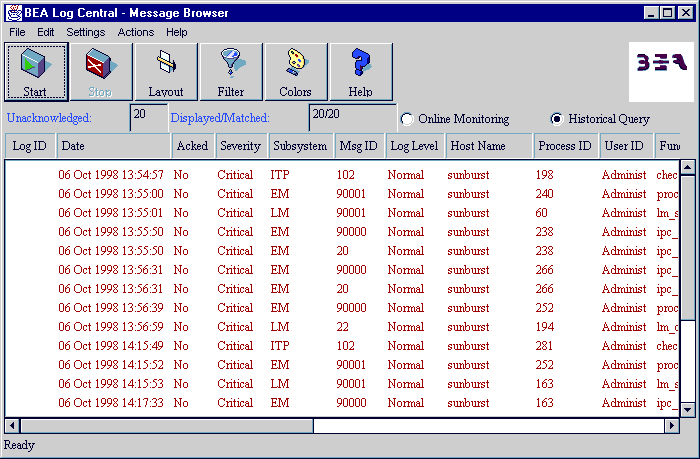Click the Log ID column header
This screenshot has width=700, height=459.
[29, 146]
